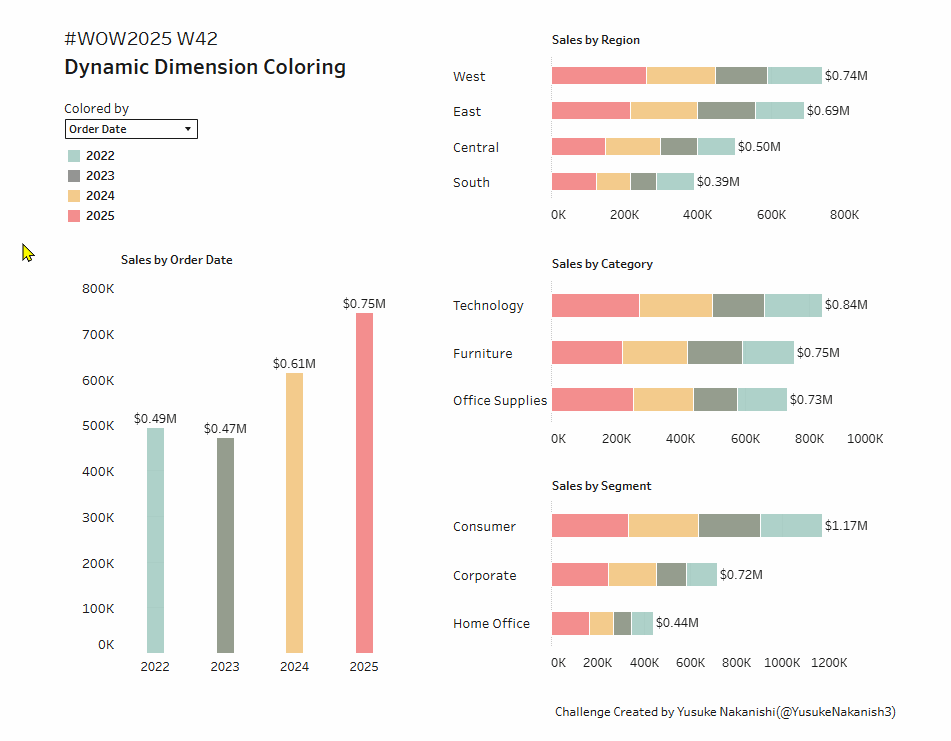951x741 pixels.
Task: Select the 2023 legend color swatch
Action: coord(73,176)
